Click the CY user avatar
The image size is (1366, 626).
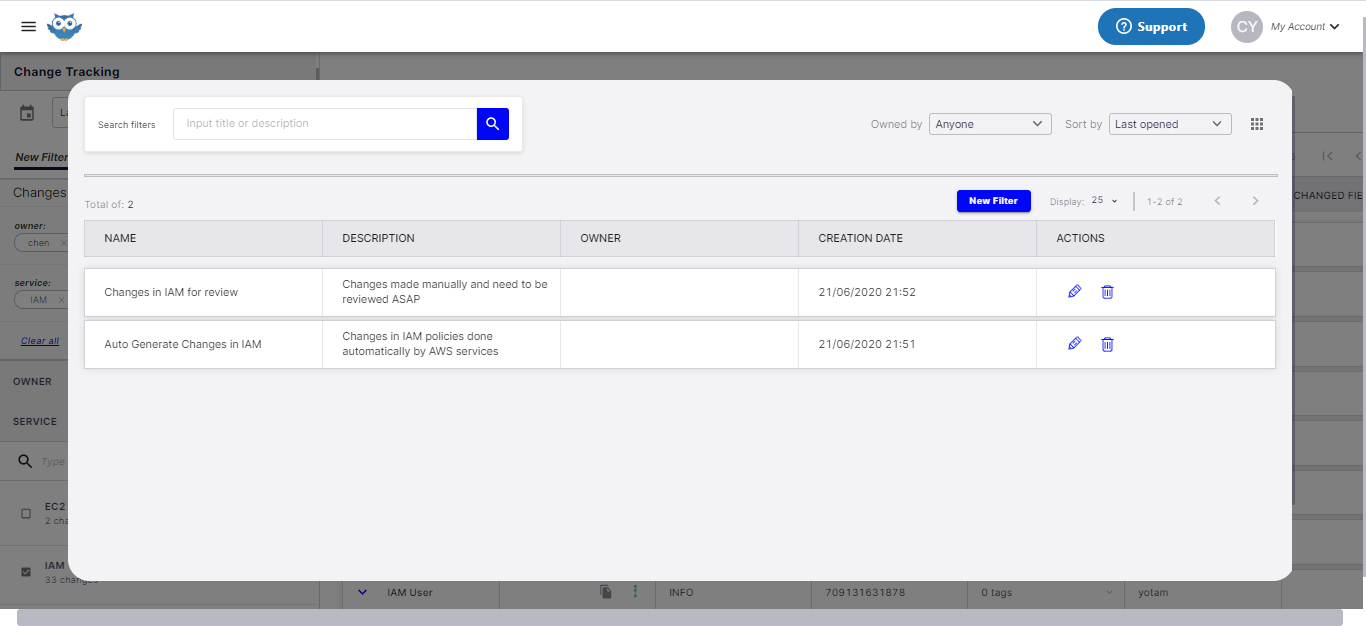[x=1247, y=27]
